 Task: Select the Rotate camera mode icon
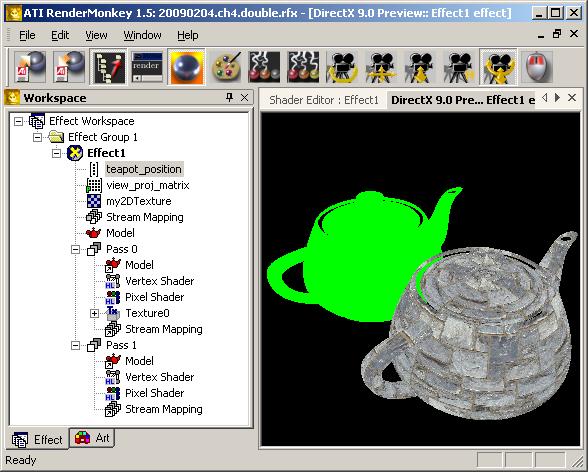(342, 67)
